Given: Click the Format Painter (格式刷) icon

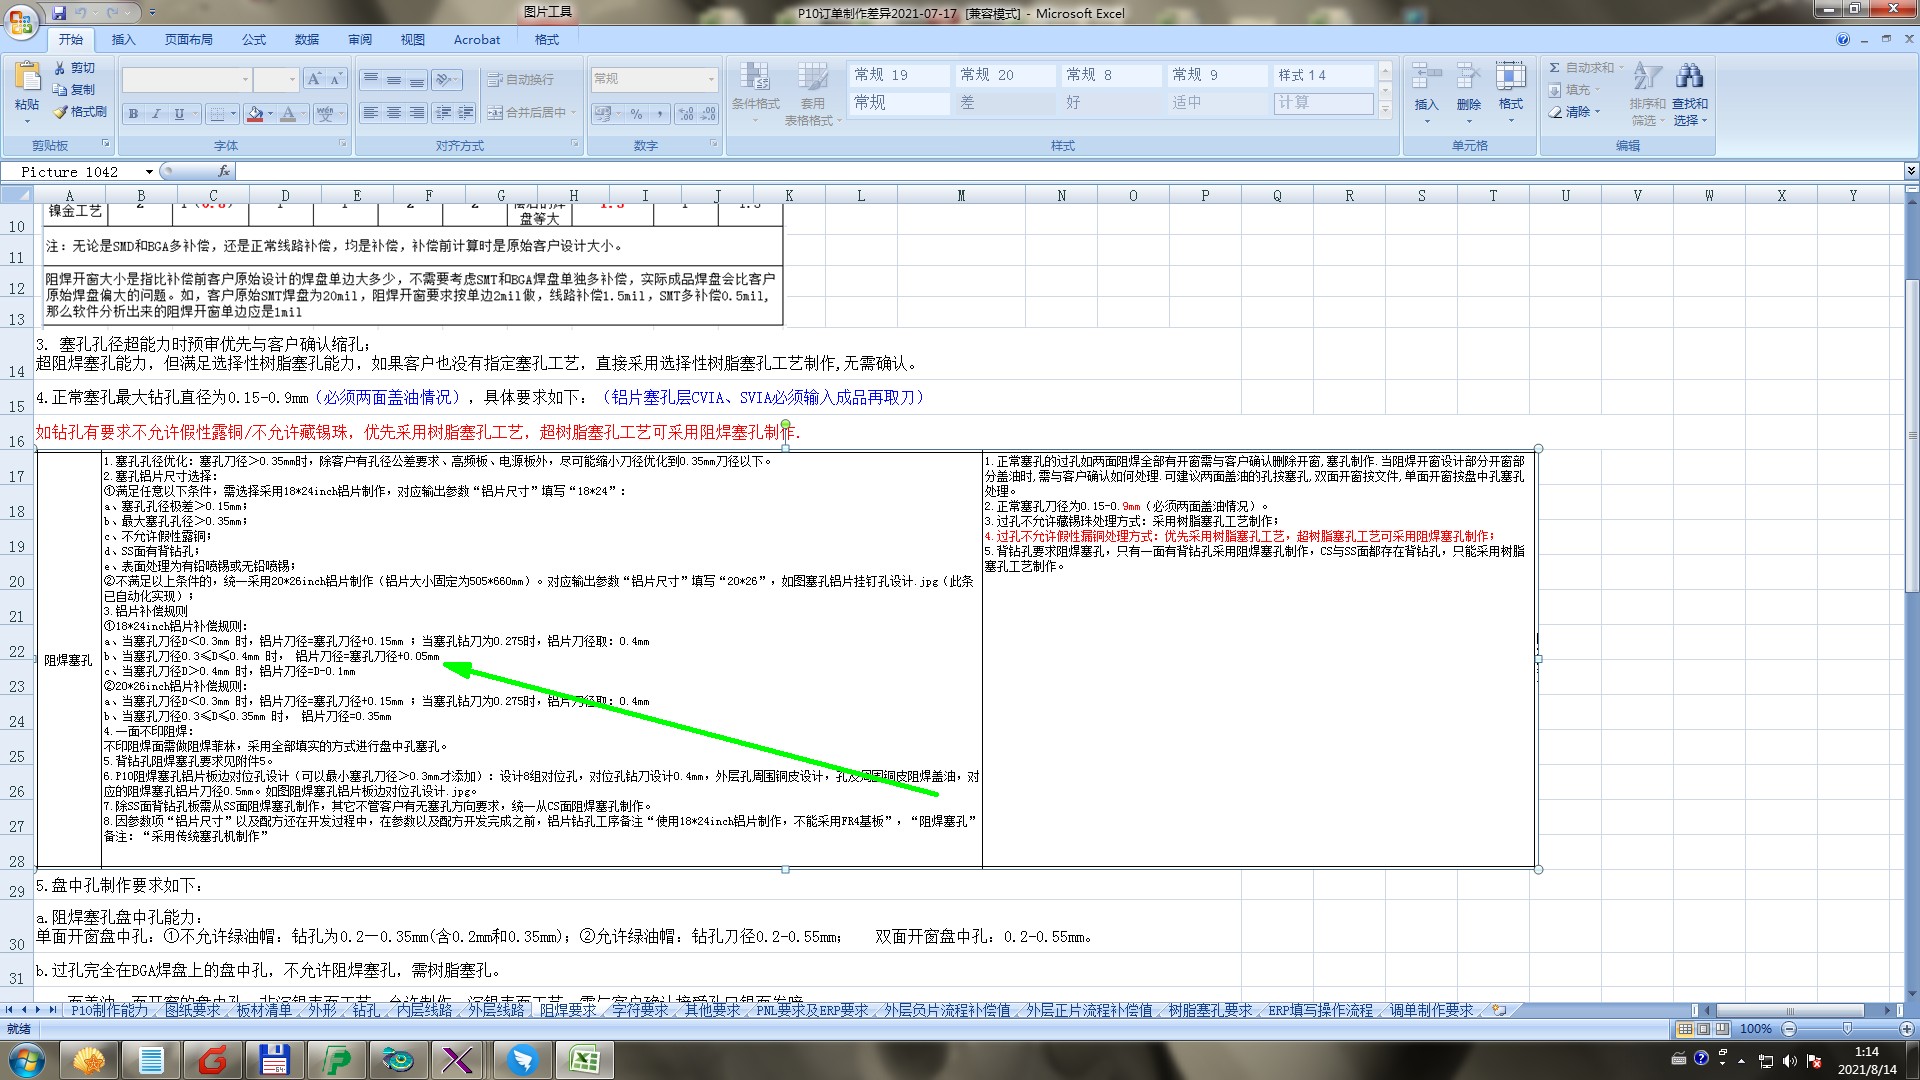Looking at the screenshot, I should click(x=61, y=112).
